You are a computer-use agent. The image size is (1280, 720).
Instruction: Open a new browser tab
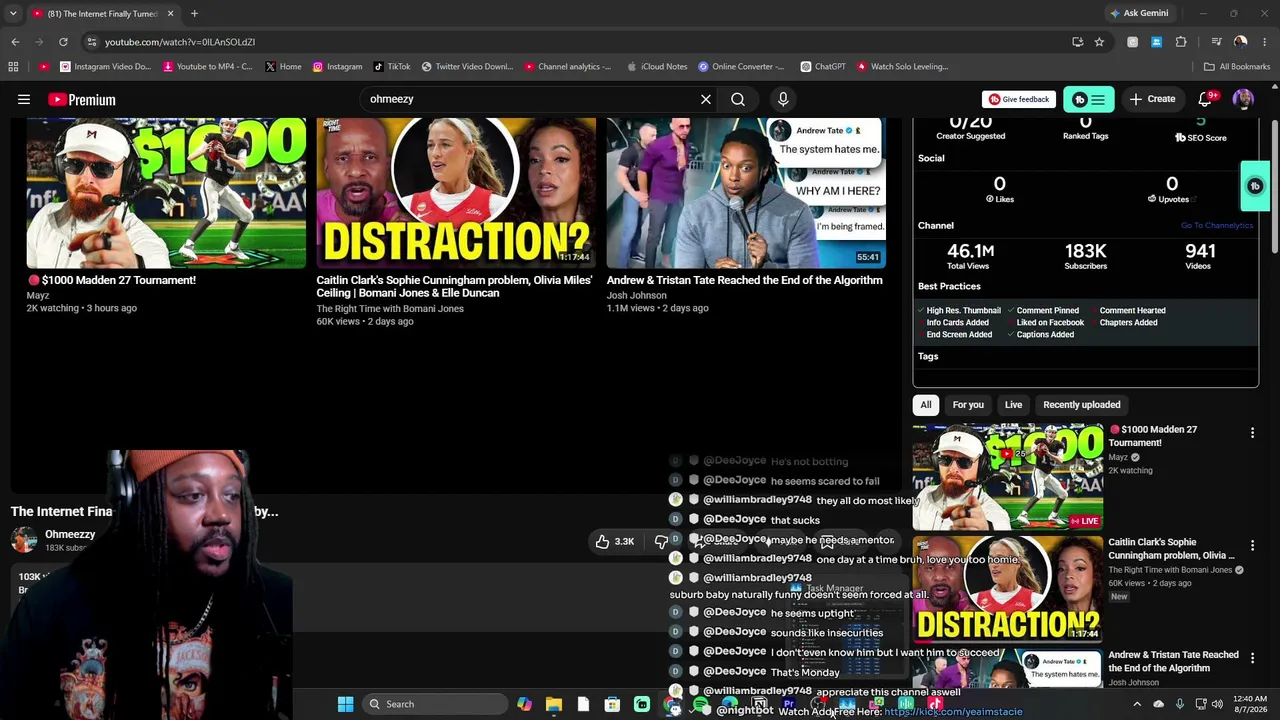click(194, 13)
